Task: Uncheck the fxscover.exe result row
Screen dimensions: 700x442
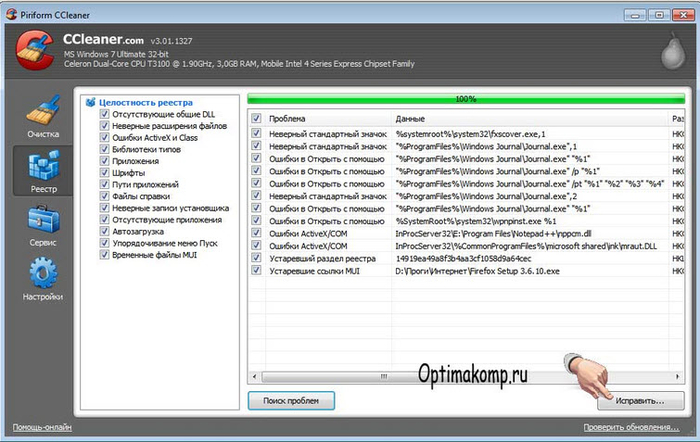Action: [256, 133]
